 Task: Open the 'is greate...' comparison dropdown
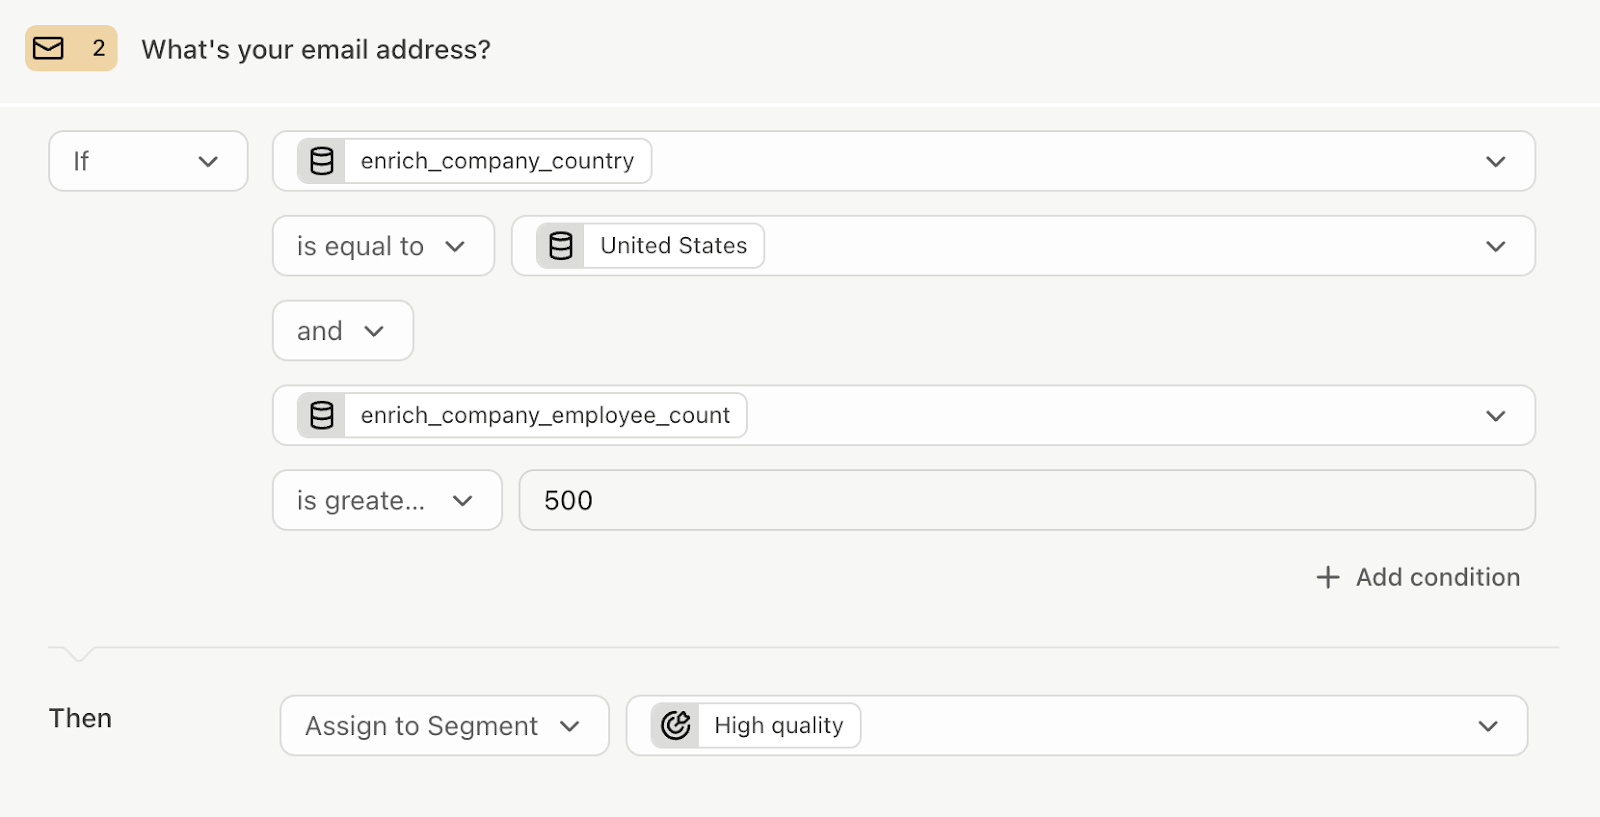[387, 500]
